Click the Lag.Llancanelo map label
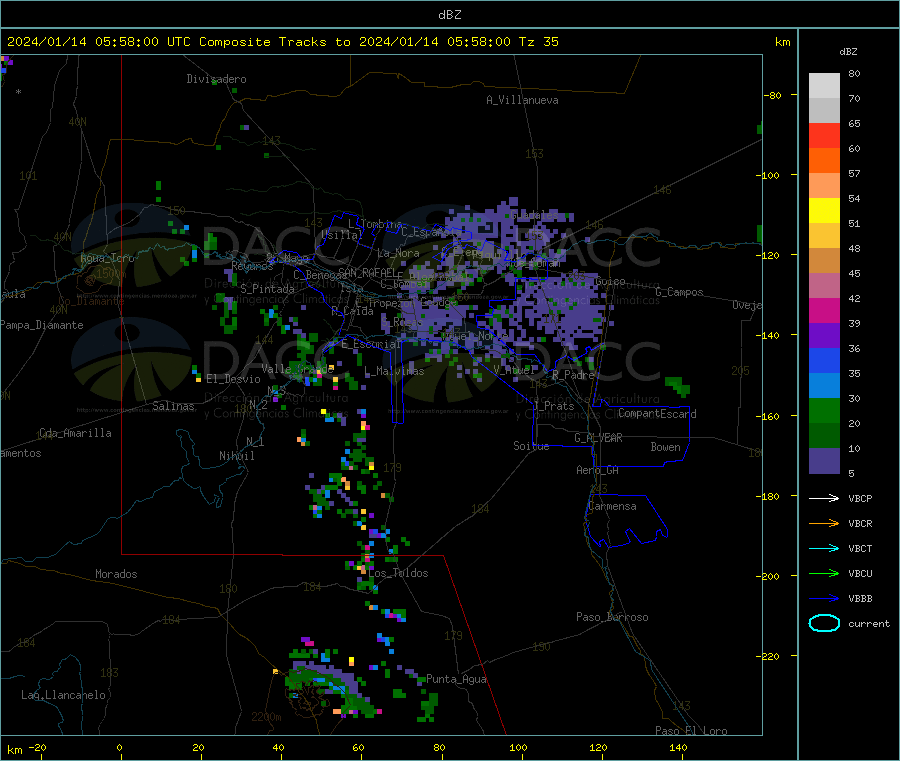The height and width of the screenshot is (761, 900). (x=63, y=695)
